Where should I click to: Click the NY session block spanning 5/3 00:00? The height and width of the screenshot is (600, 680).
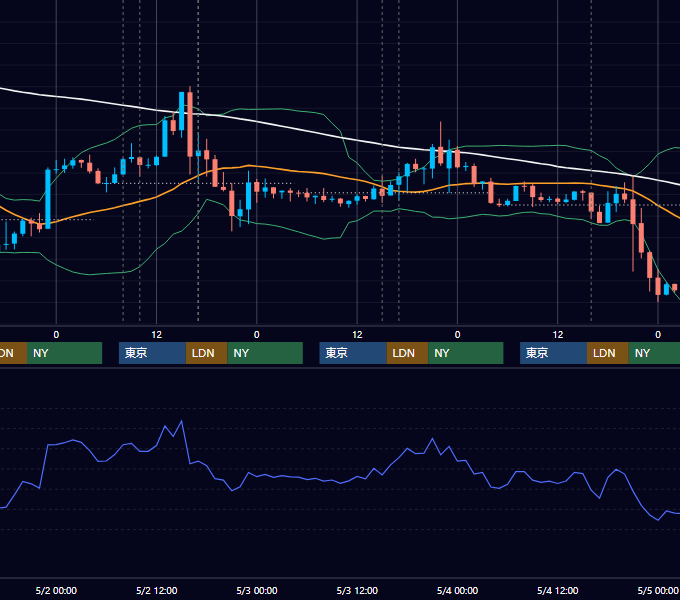point(265,353)
